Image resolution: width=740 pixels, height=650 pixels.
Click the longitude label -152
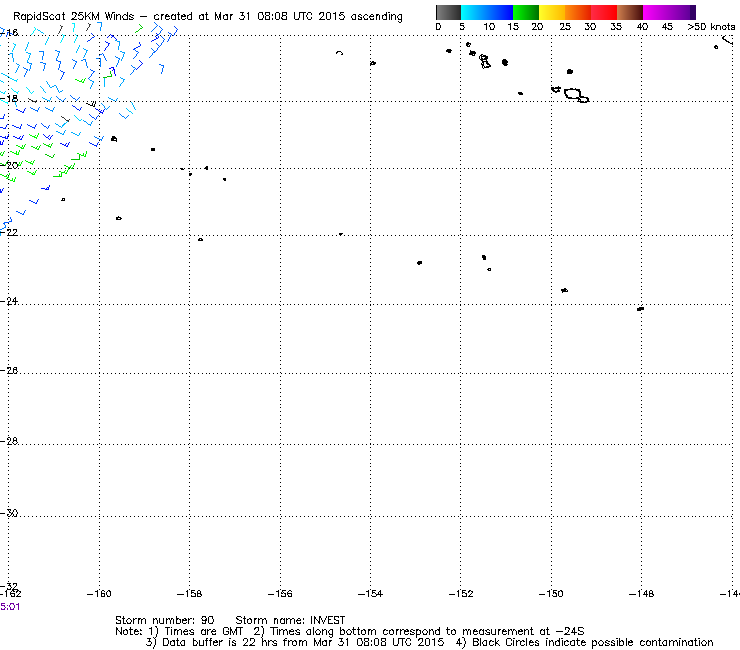[461, 594]
